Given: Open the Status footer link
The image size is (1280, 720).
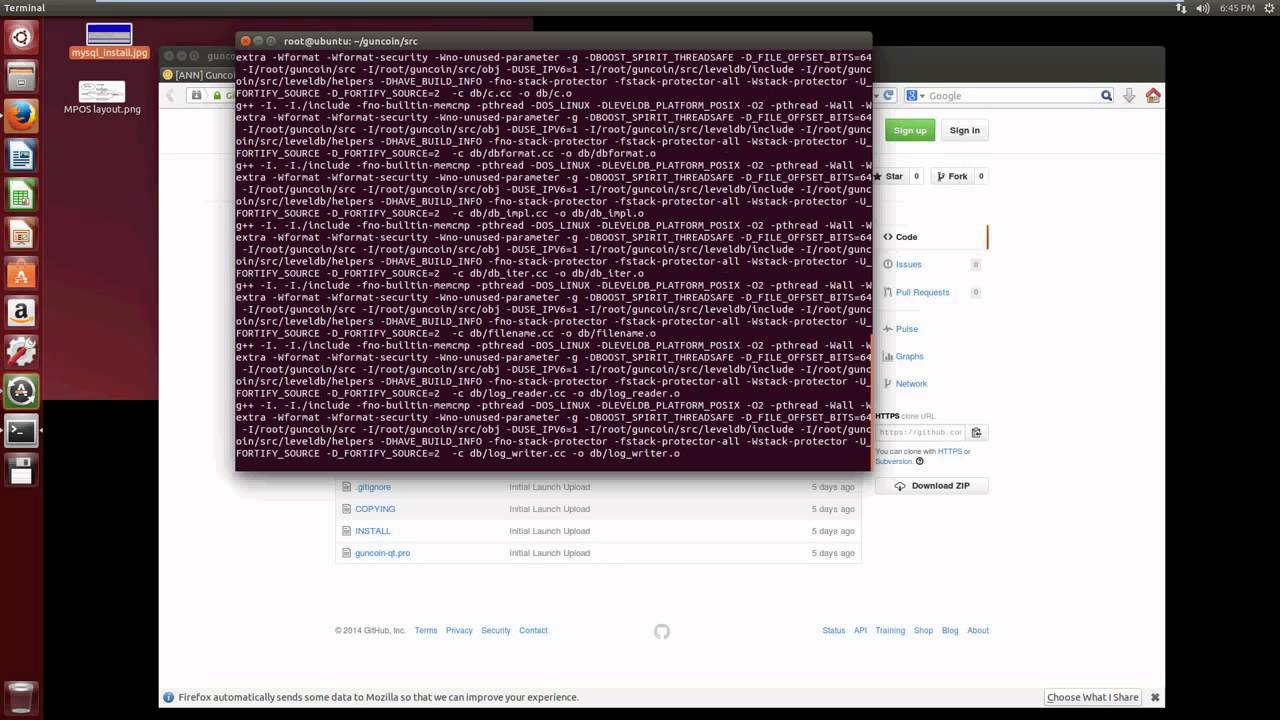Looking at the screenshot, I should coord(834,630).
